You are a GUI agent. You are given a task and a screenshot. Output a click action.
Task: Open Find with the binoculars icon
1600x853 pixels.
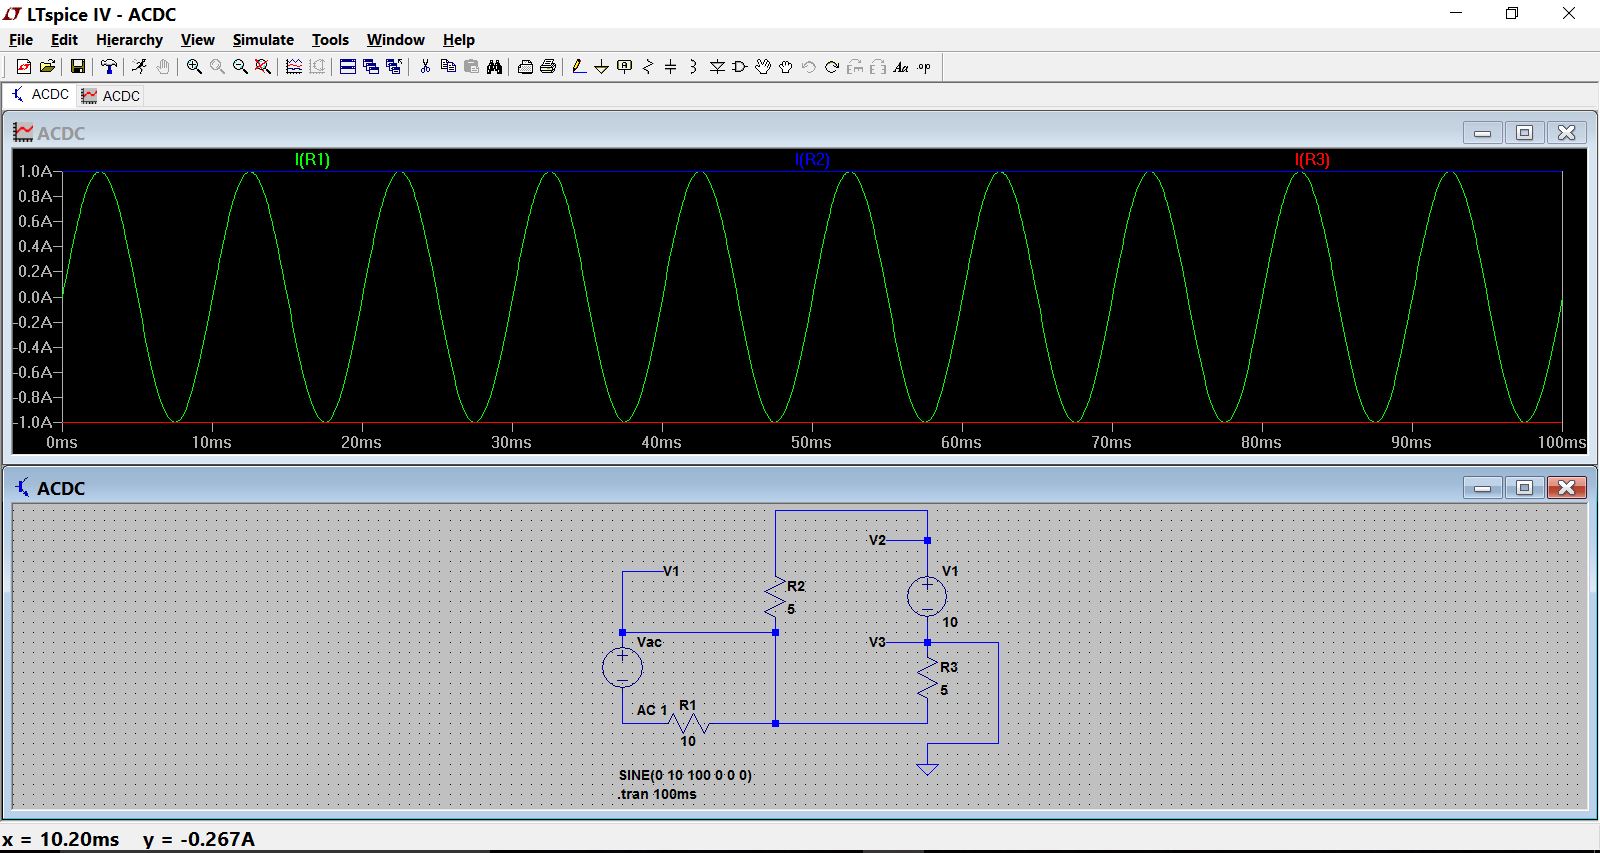click(x=494, y=67)
